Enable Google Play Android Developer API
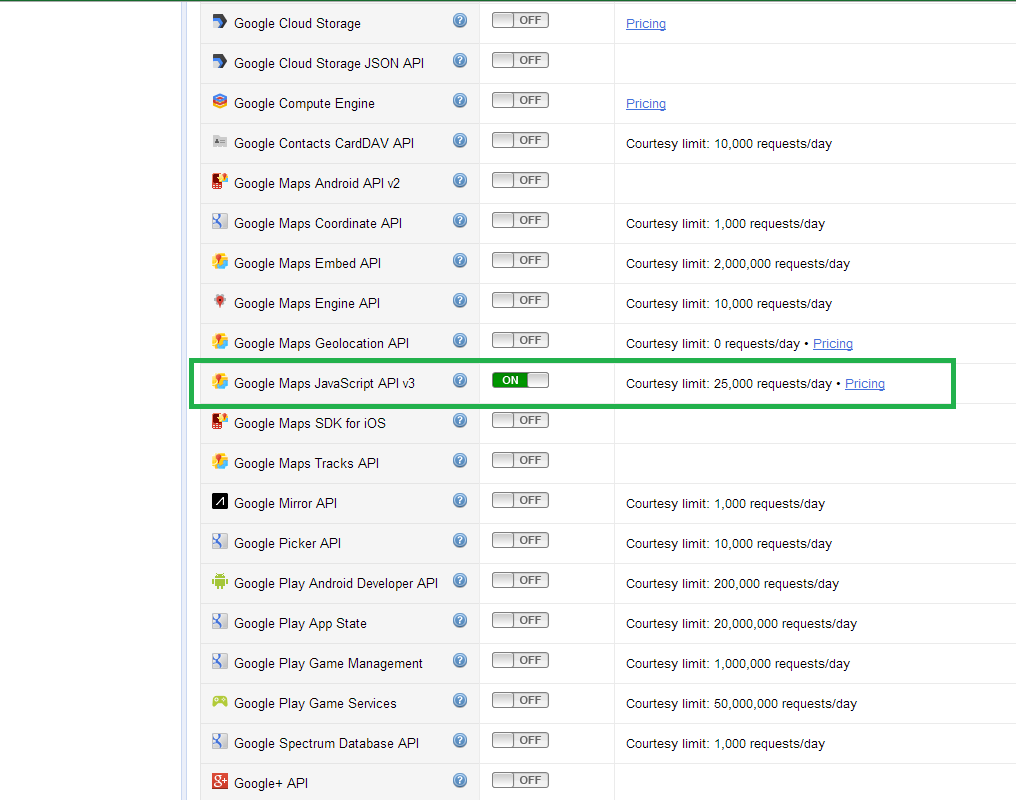Screen dimensions: 1016x800 (x=520, y=580)
